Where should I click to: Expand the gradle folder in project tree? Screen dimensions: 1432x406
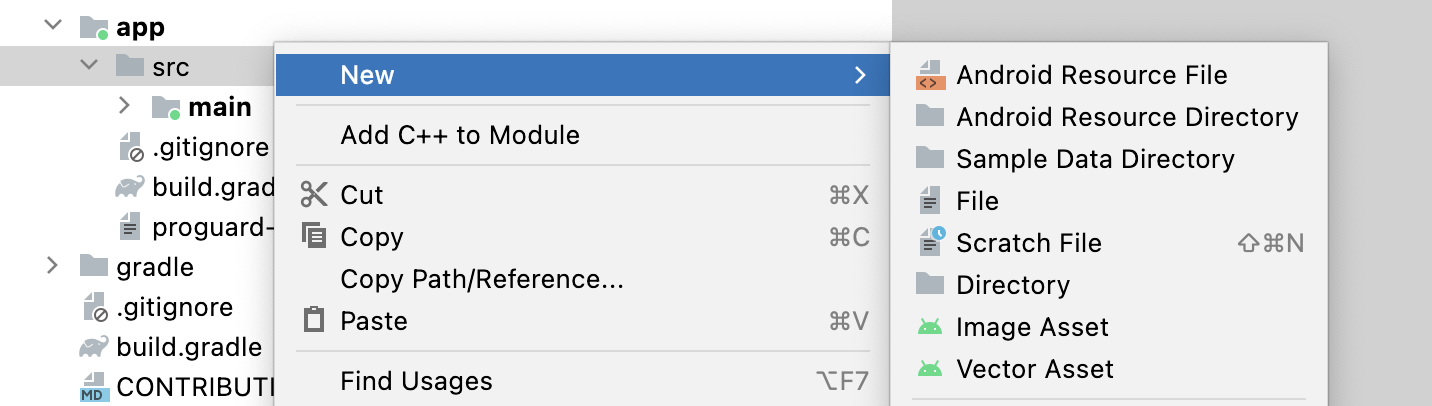tap(53, 266)
